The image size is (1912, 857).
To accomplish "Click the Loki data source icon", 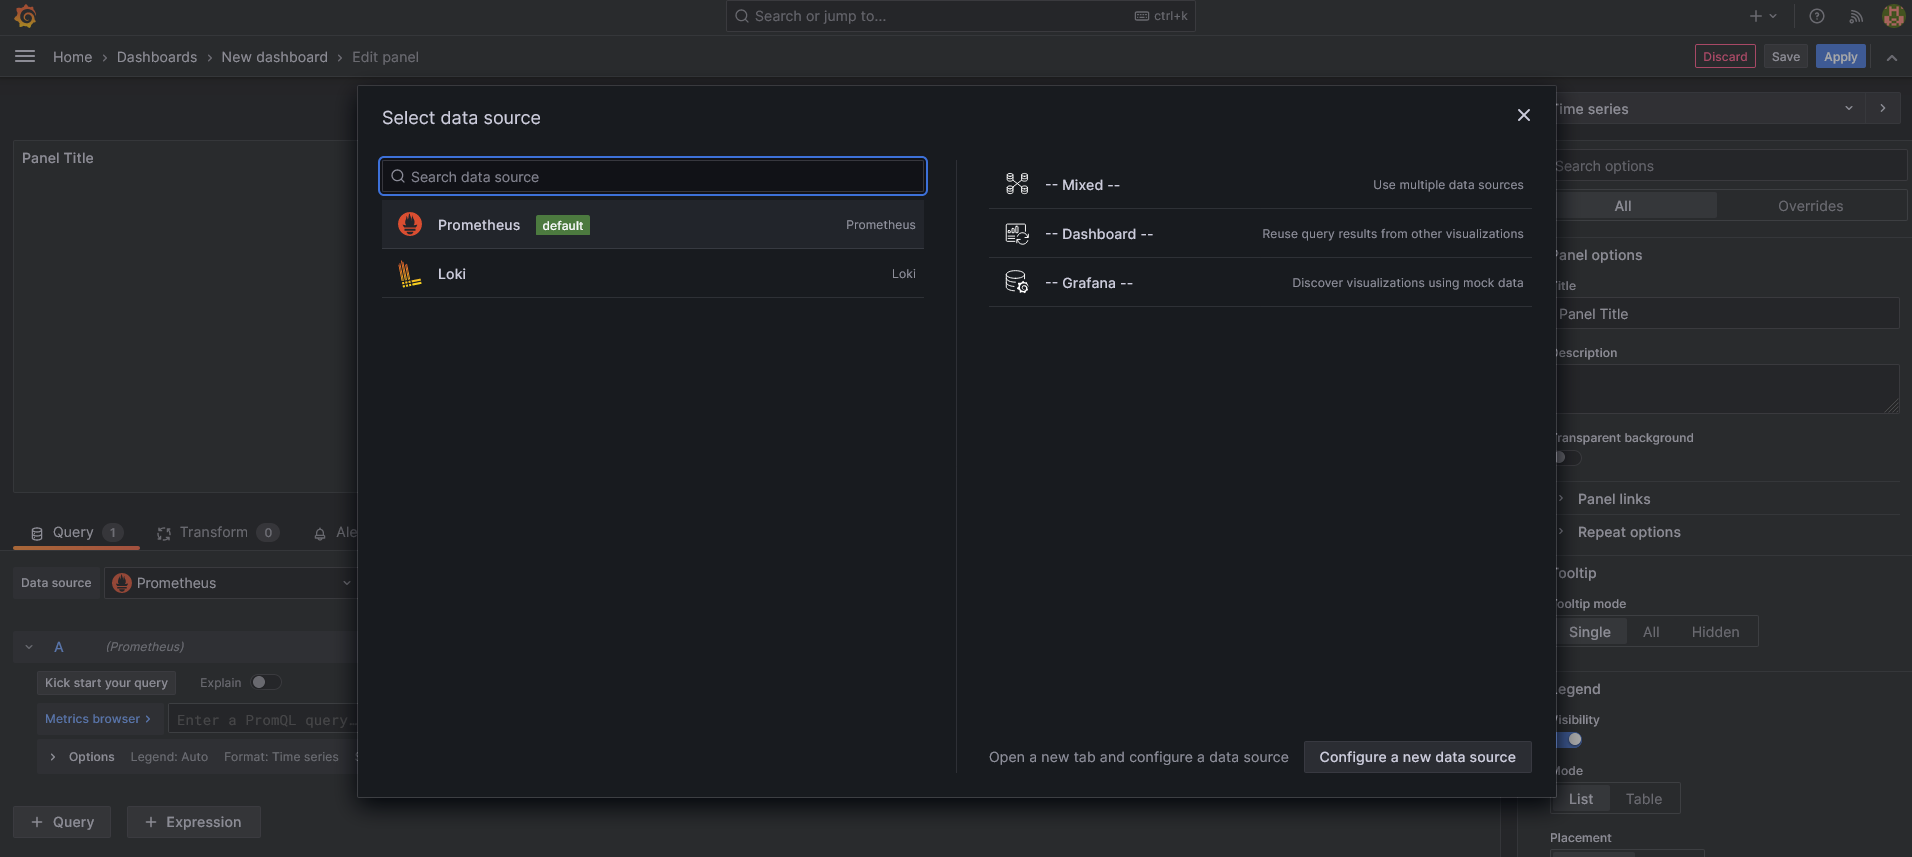I will pos(410,274).
